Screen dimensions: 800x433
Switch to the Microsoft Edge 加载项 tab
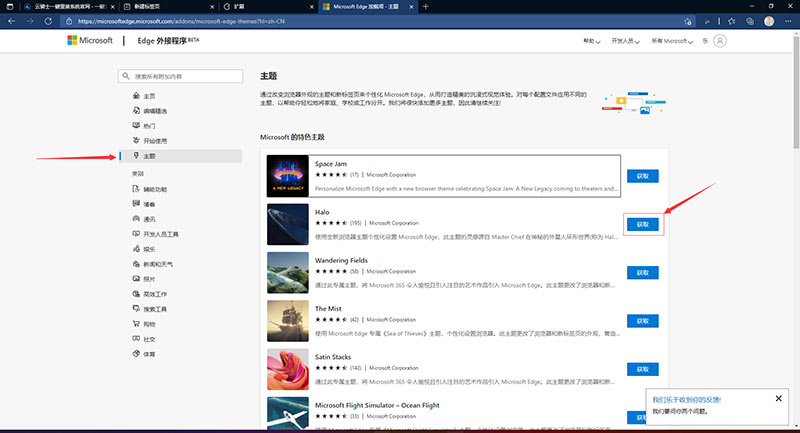tap(367, 7)
